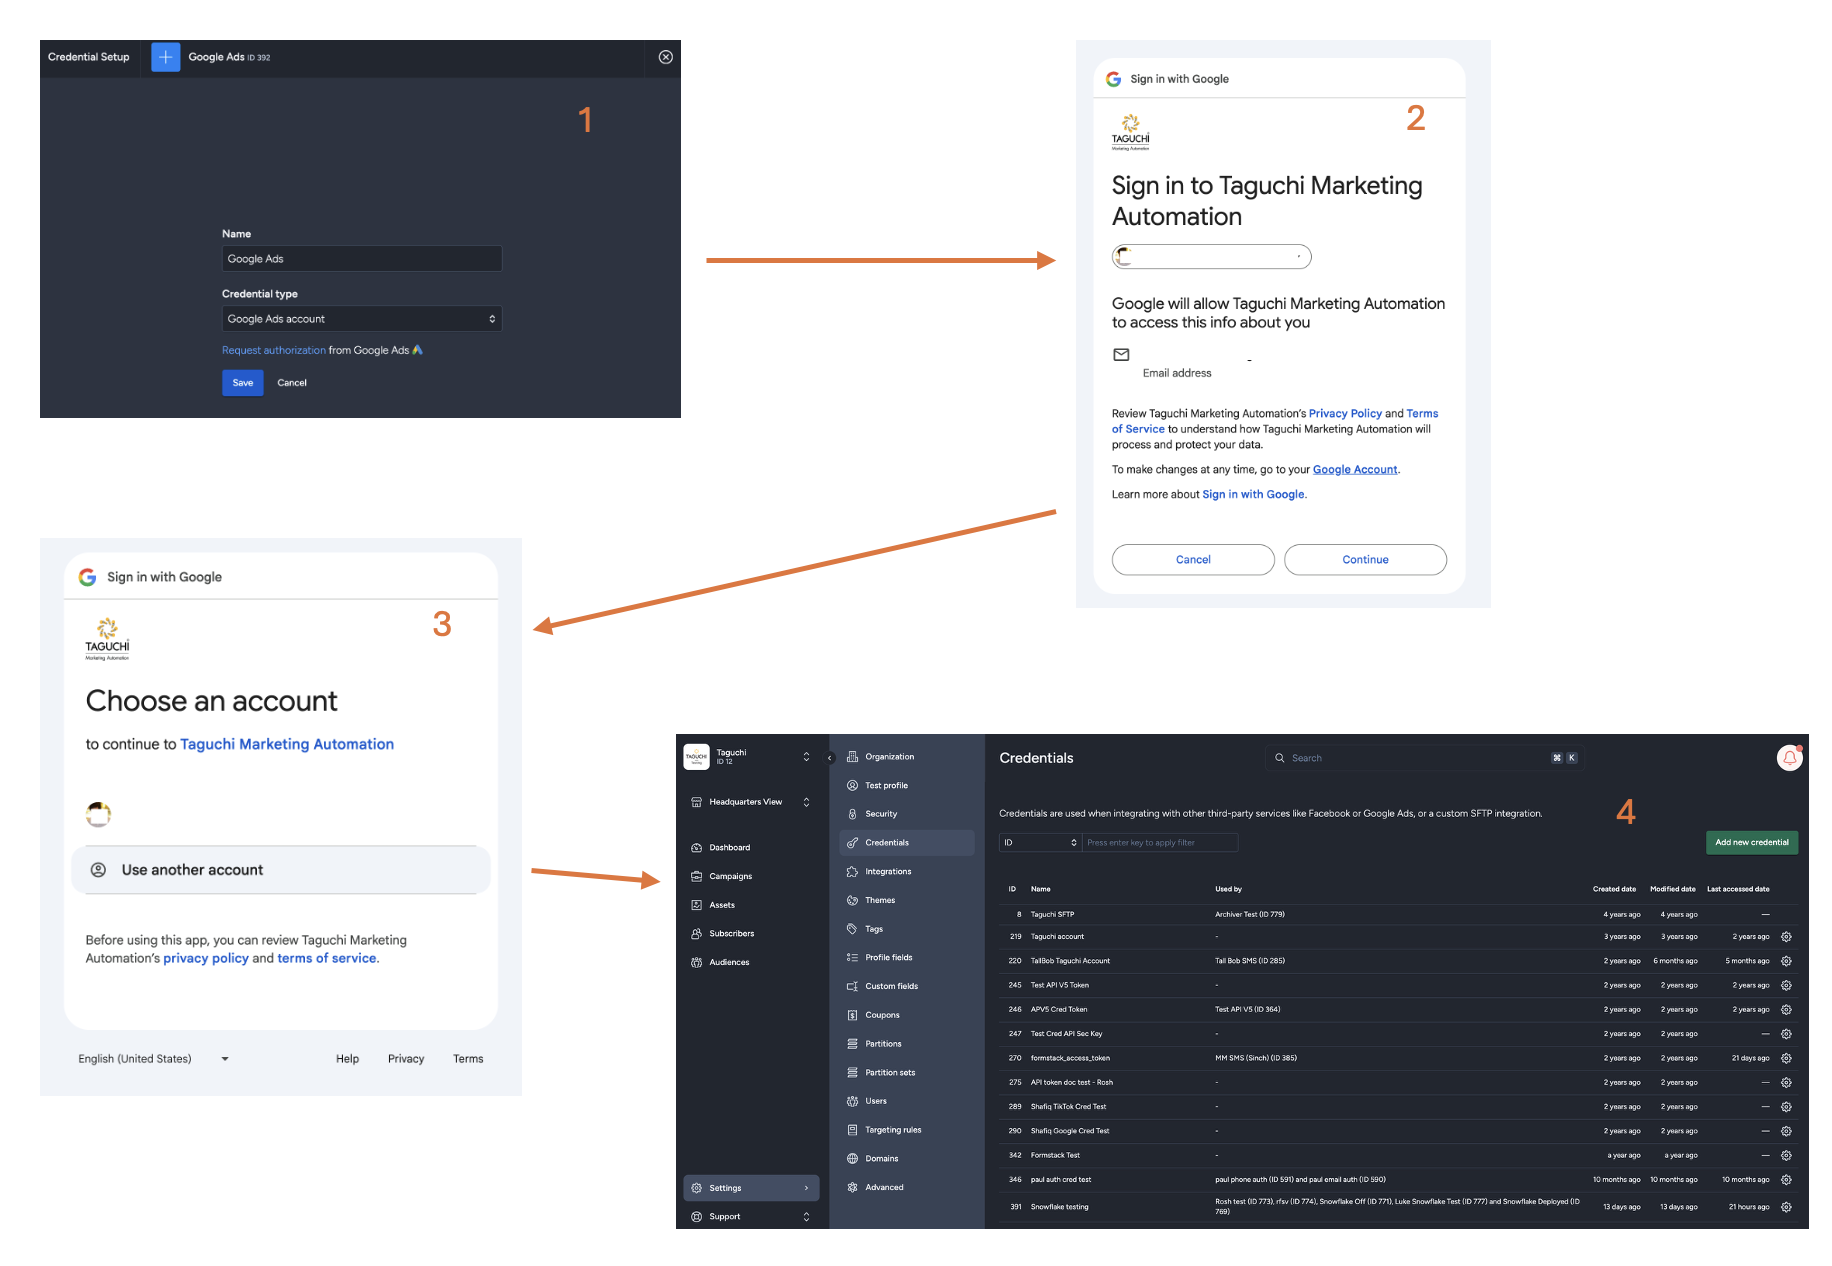1832x1266 pixels.
Task: Click the blue plus icon in Credential Setup
Action: [x=166, y=57]
